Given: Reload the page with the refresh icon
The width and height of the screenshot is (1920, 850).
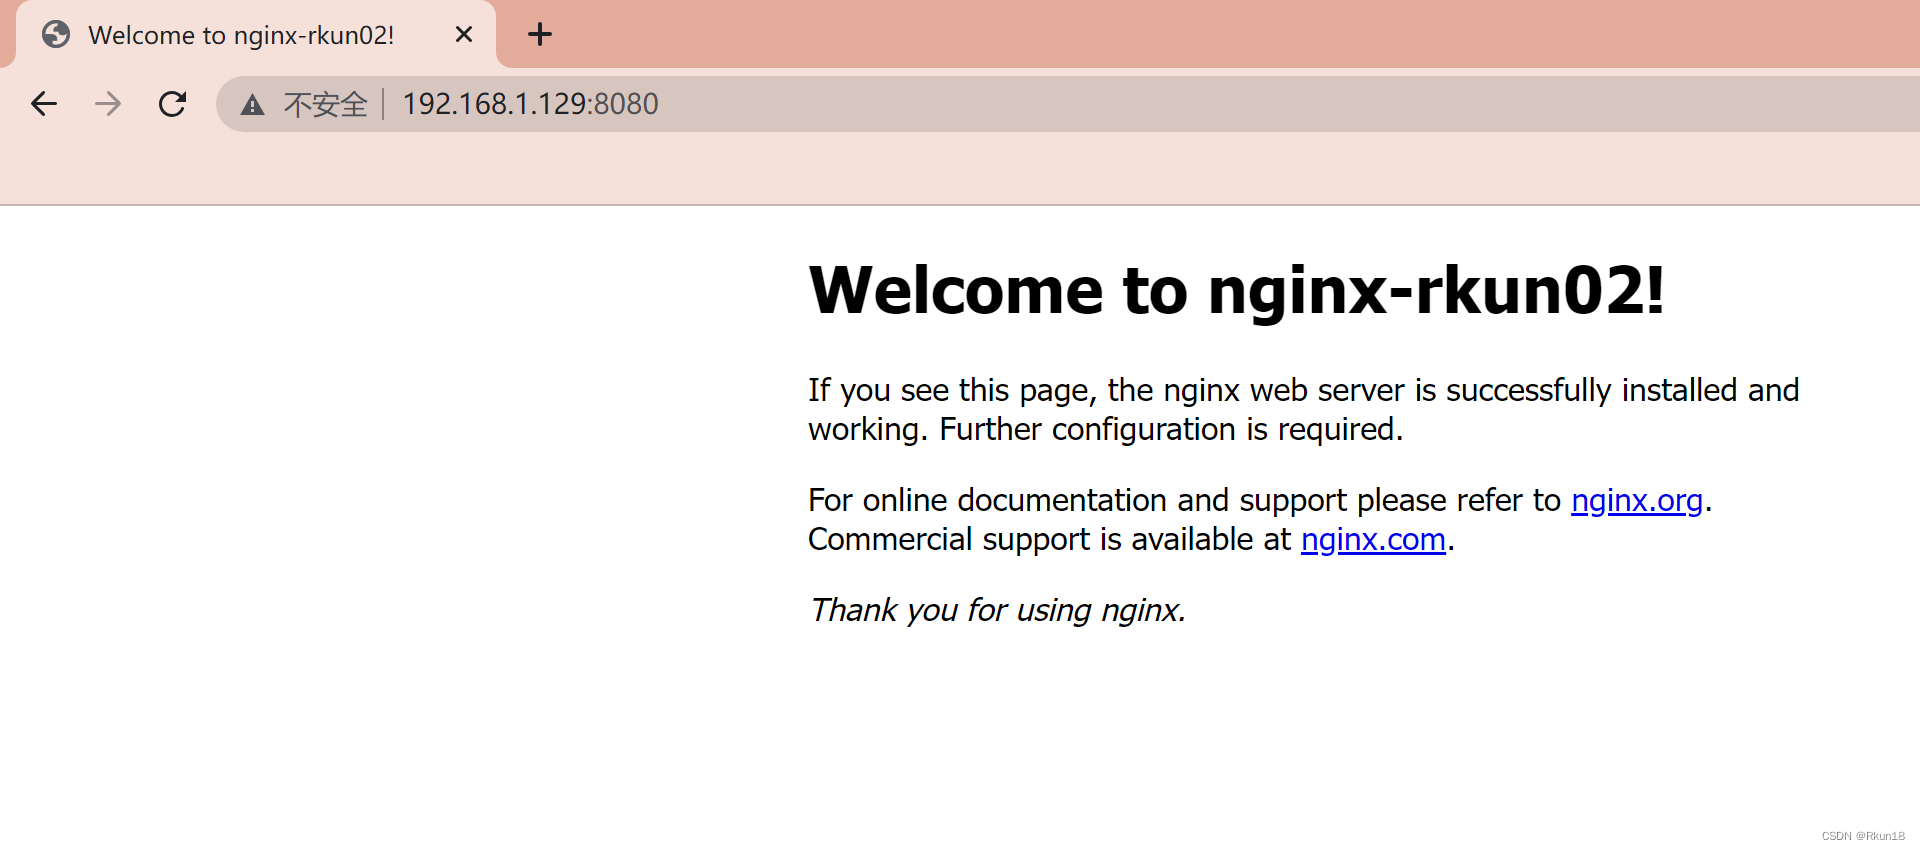Looking at the screenshot, I should point(173,104).
